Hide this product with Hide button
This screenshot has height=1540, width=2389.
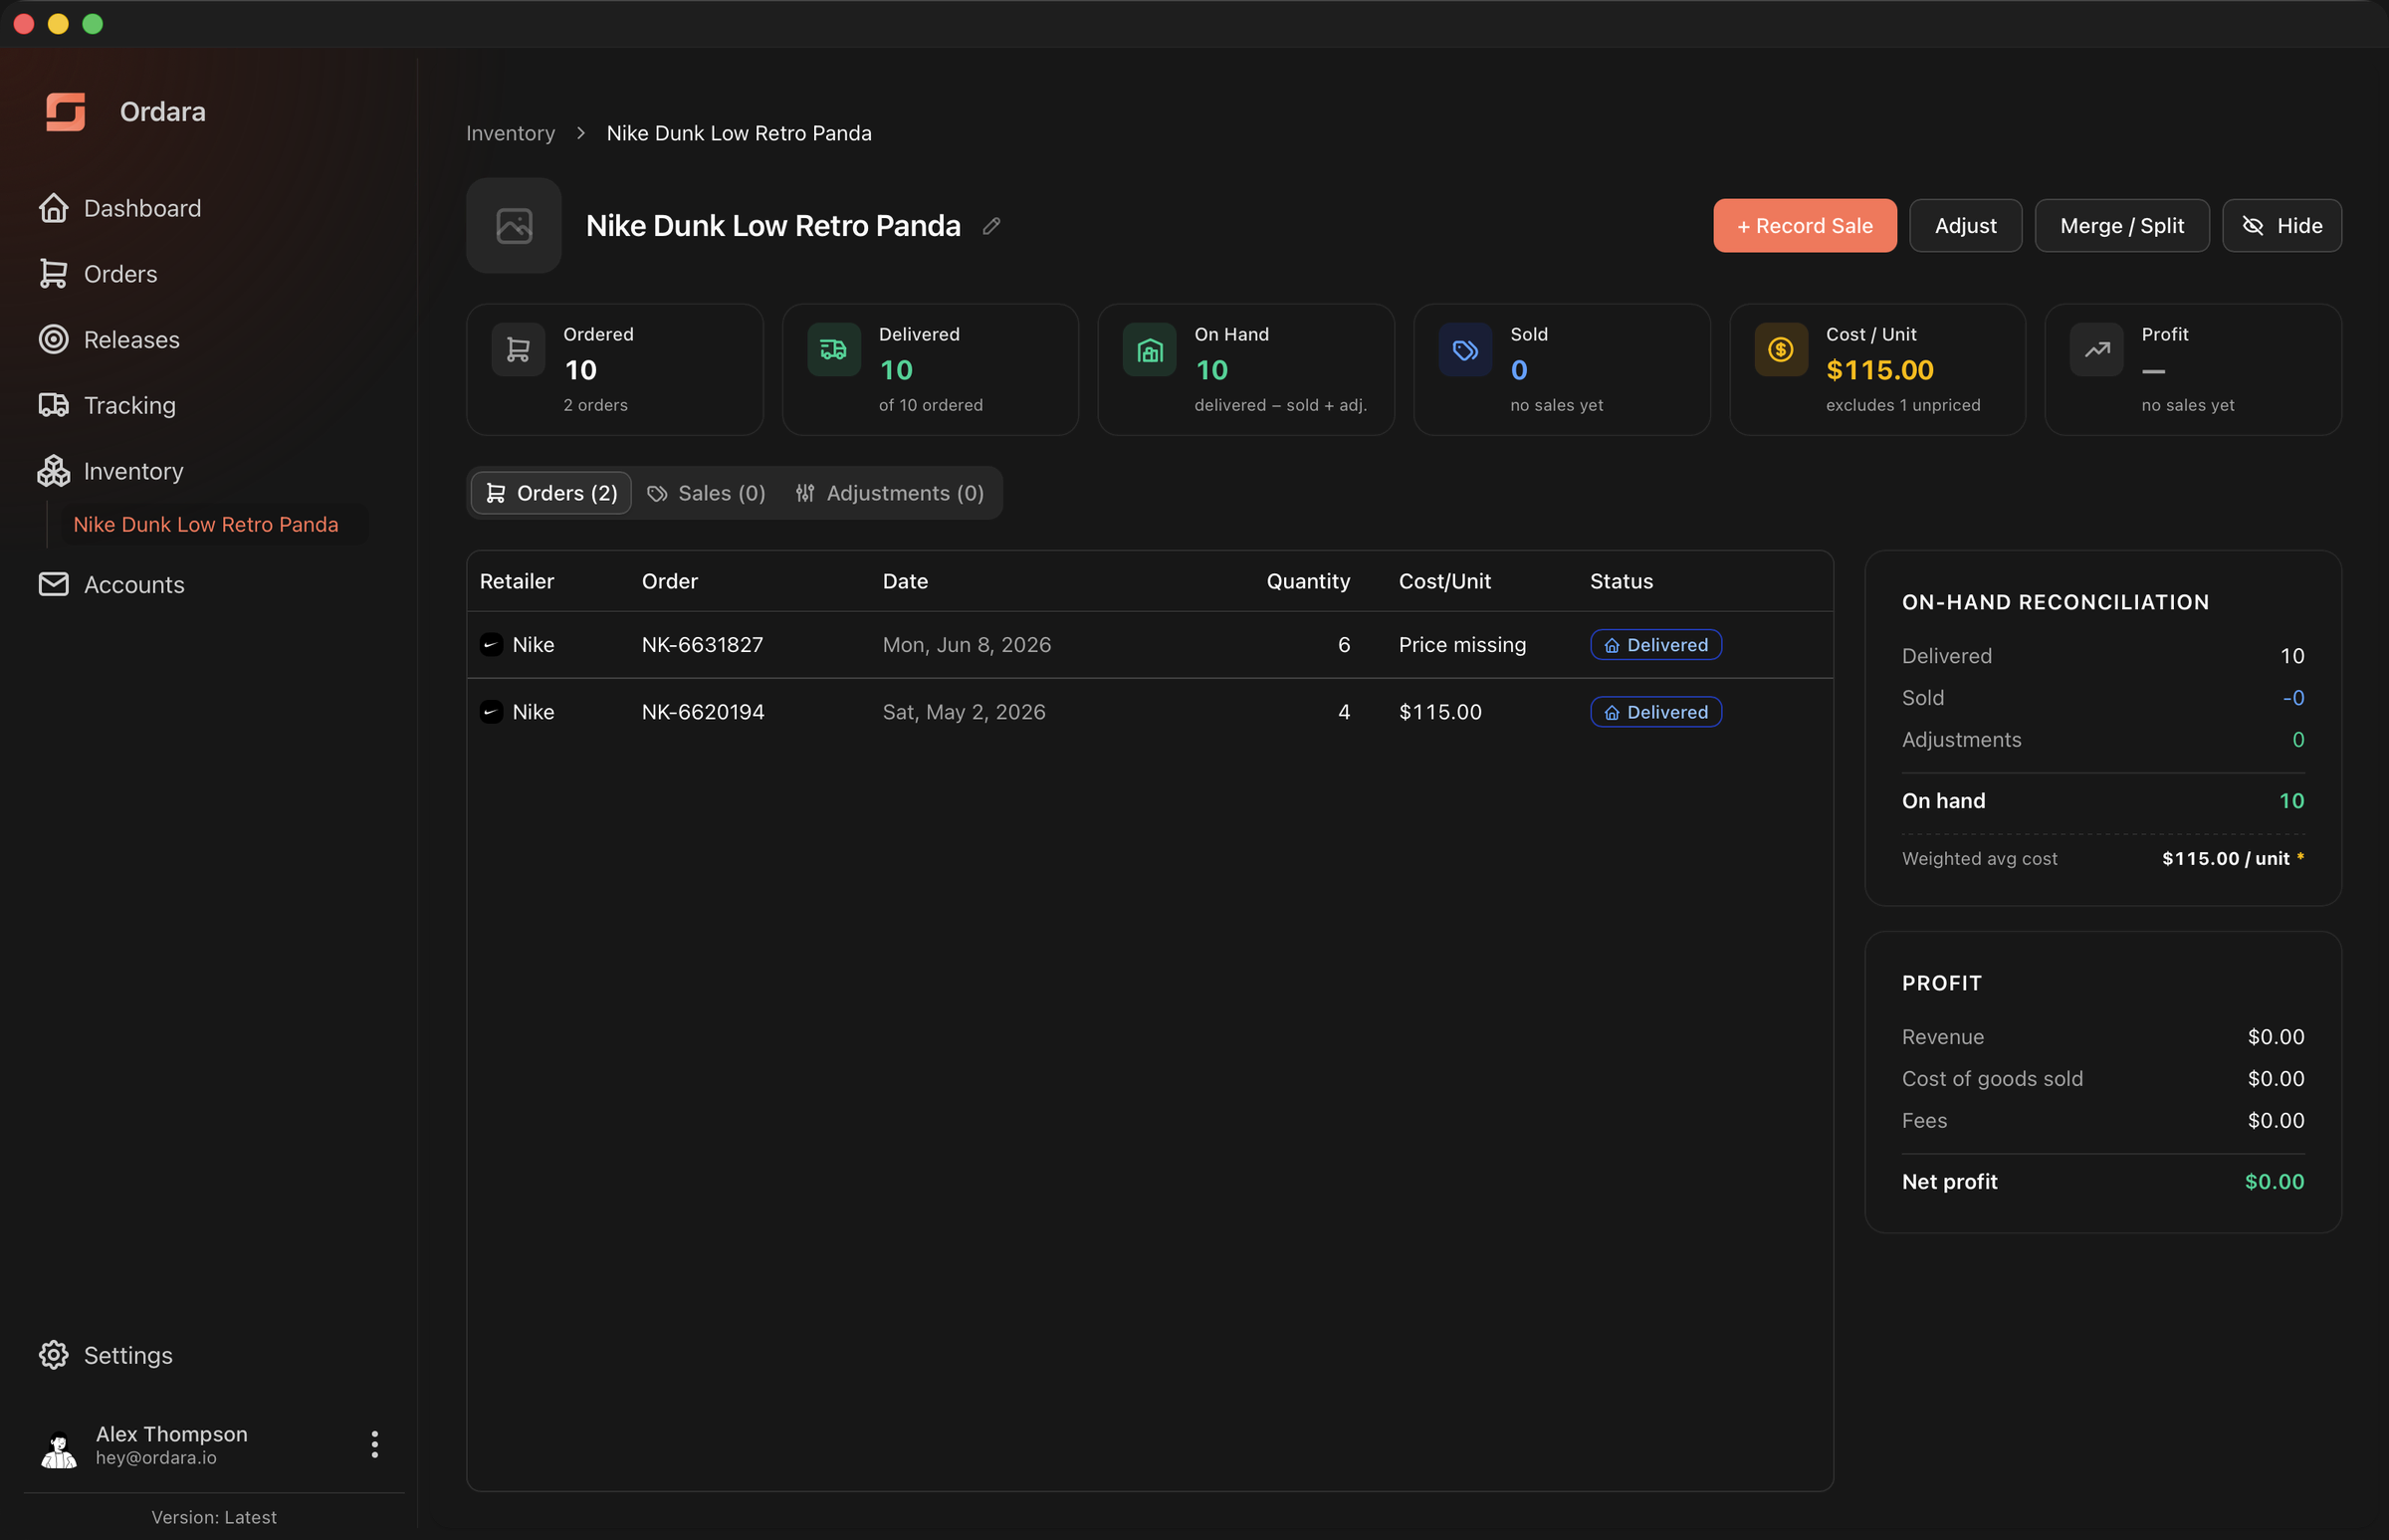click(x=2282, y=226)
